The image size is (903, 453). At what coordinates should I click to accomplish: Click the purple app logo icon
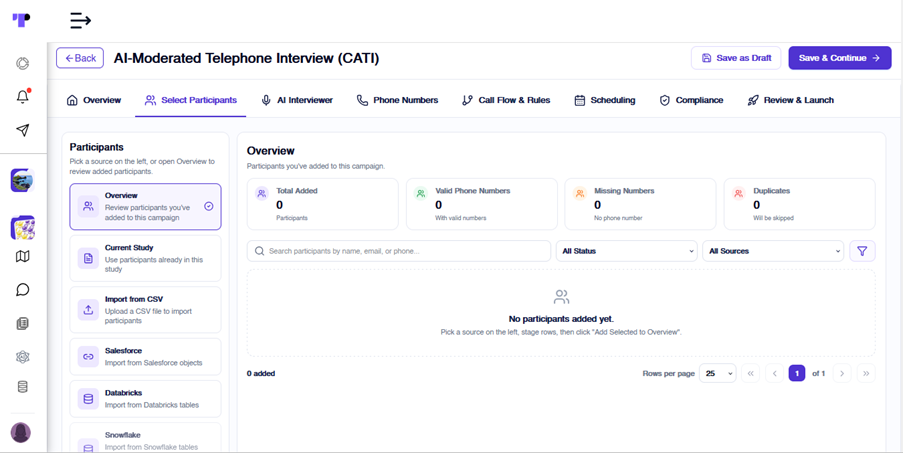(x=21, y=20)
